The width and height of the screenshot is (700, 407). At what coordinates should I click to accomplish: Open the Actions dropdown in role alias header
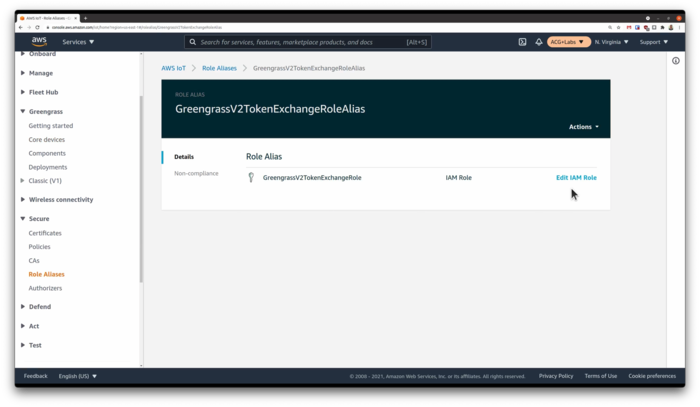click(583, 127)
